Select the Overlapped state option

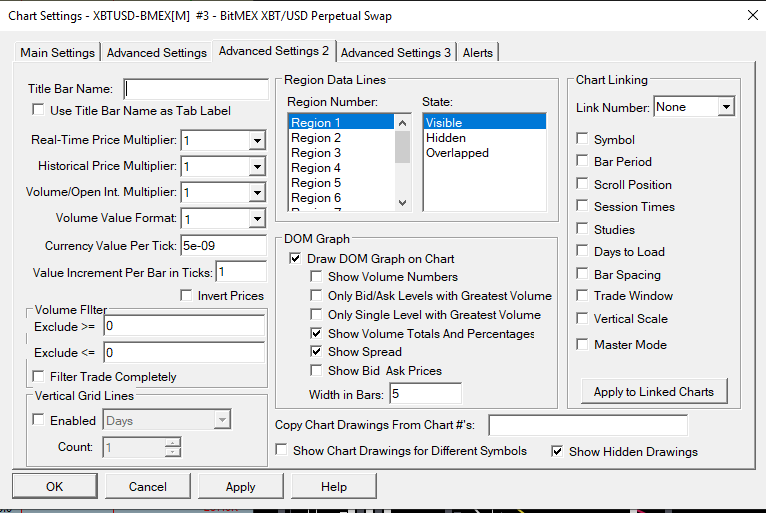pos(485,153)
